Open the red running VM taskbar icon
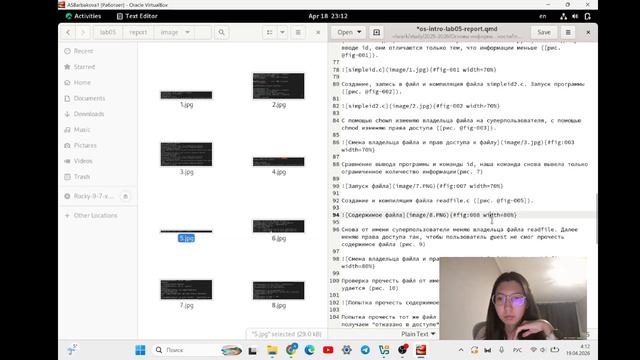 pos(421,350)
